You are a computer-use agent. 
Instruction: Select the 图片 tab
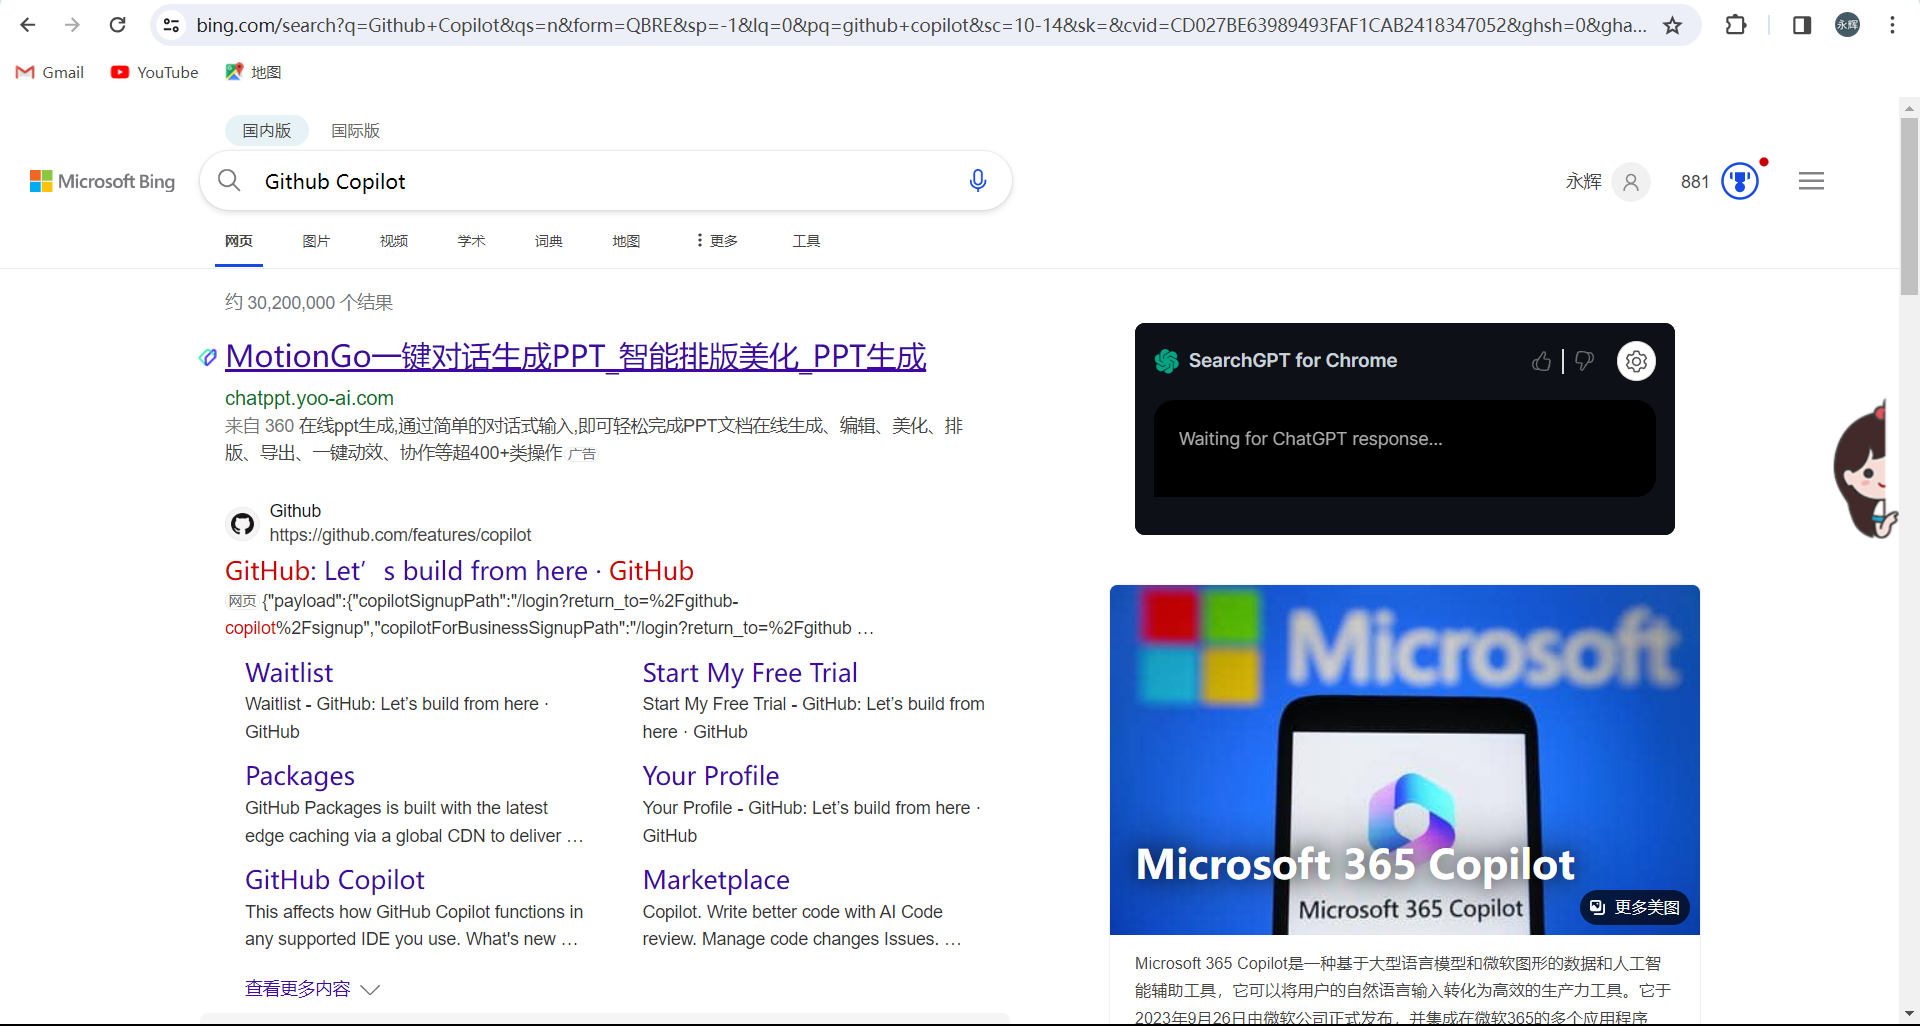click(316, 241)
